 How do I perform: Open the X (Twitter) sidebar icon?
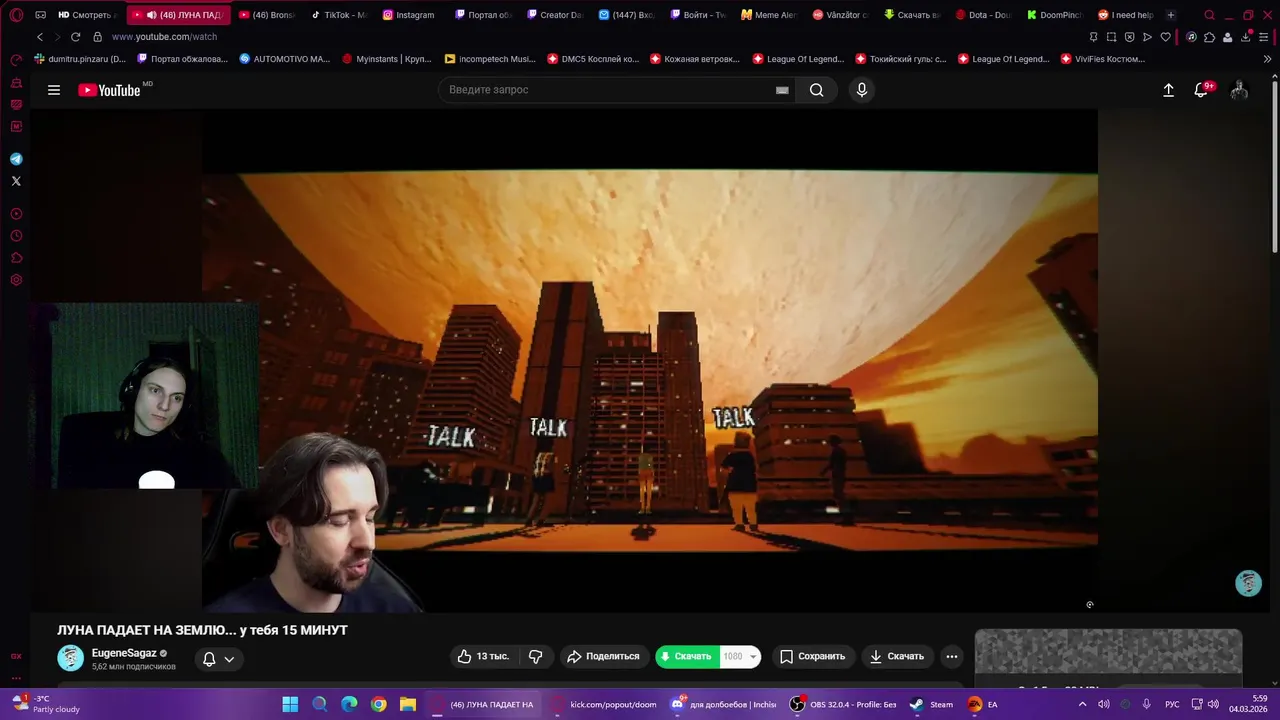click(16, 181)
